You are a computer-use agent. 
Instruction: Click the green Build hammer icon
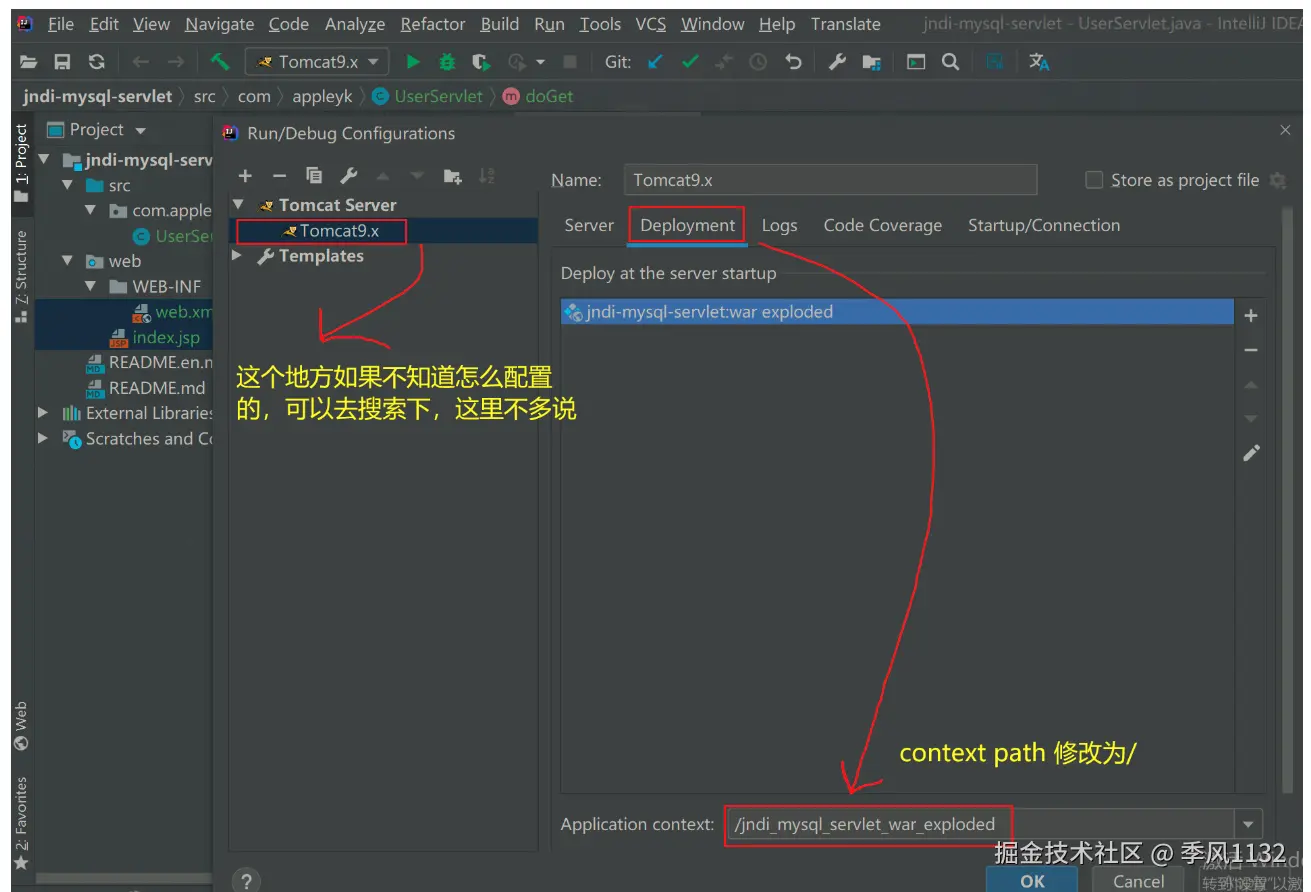tap(220, 62)
